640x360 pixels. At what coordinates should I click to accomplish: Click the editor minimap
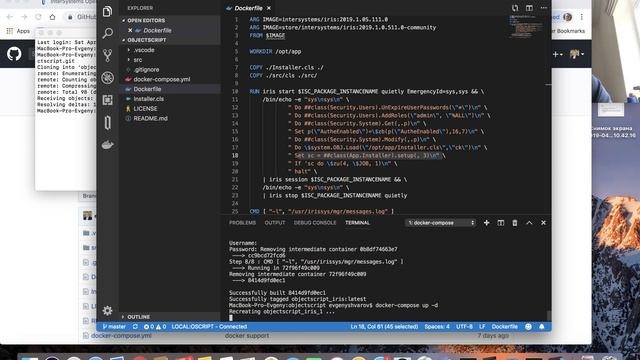[x=526, y=27]
